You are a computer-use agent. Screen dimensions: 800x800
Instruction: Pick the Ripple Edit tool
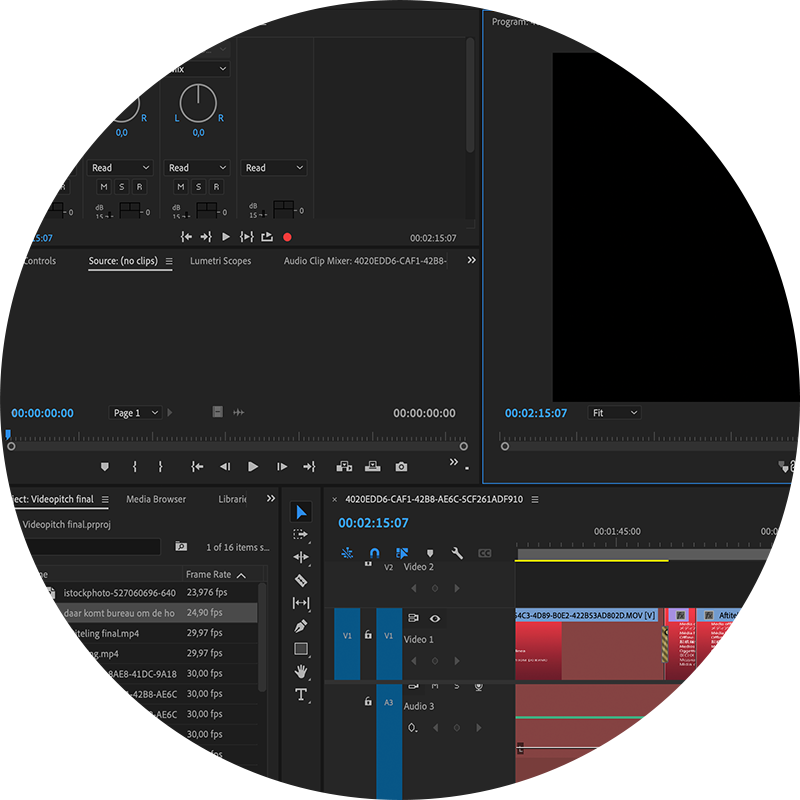pyautogui.click(x=301, y=557)
